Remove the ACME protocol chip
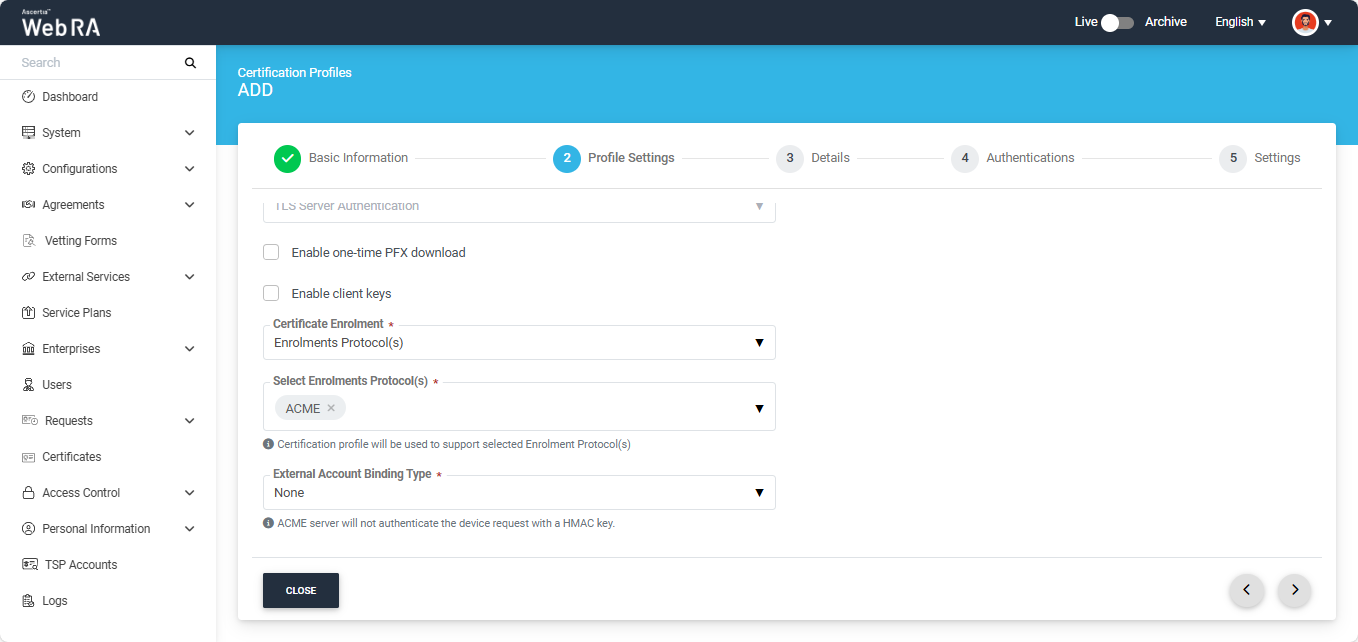The width and height of the screenshot is (1358, 642). [331, 408]
